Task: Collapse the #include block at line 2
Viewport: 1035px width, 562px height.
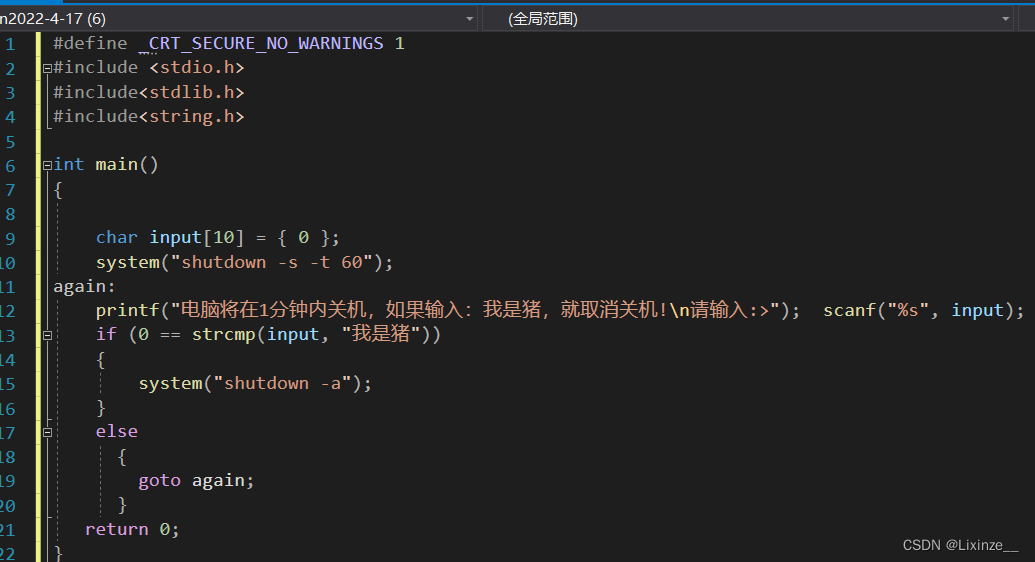Action: coord(47,68)
